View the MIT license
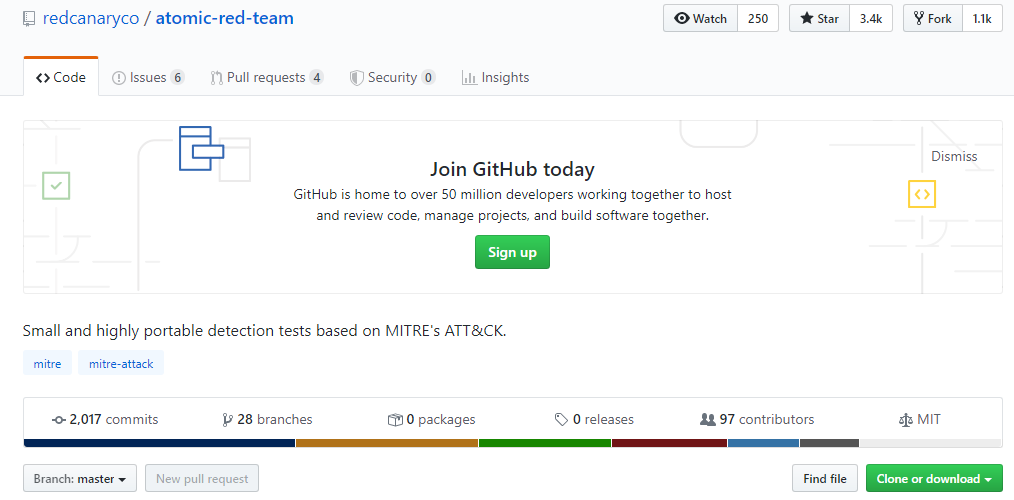 [x=920, y=419]
